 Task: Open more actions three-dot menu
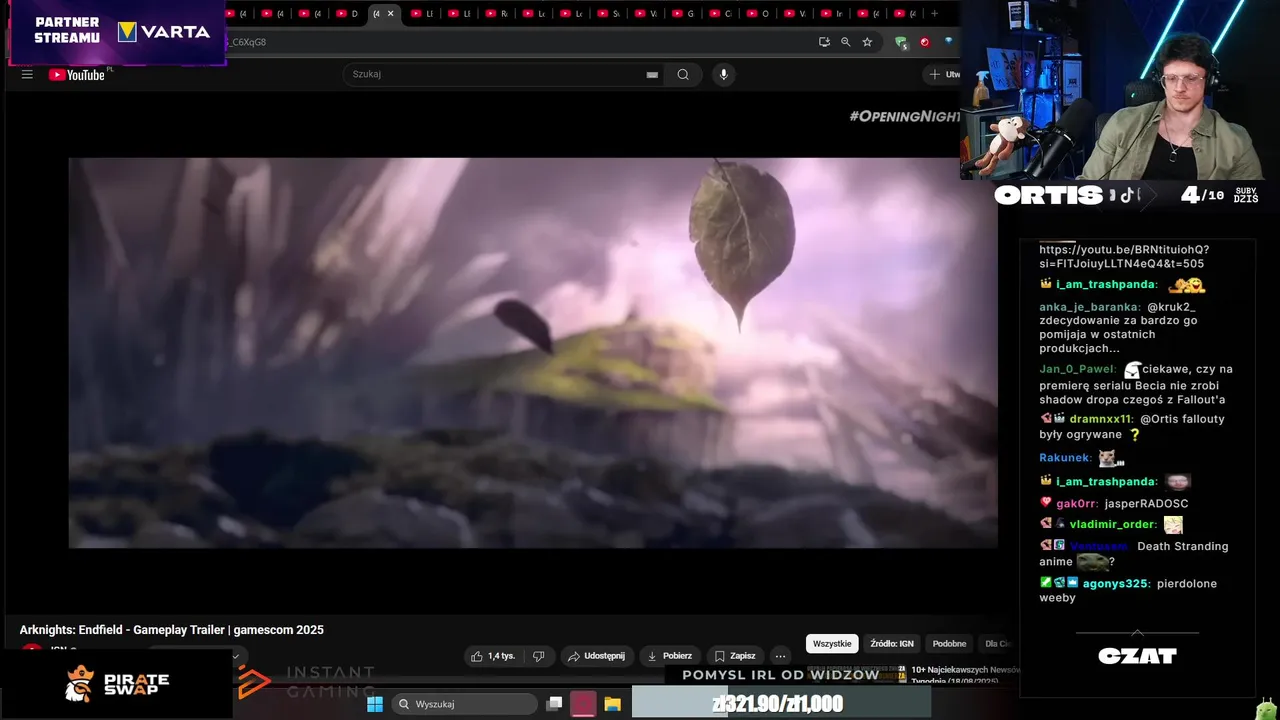tap(780, 656)
